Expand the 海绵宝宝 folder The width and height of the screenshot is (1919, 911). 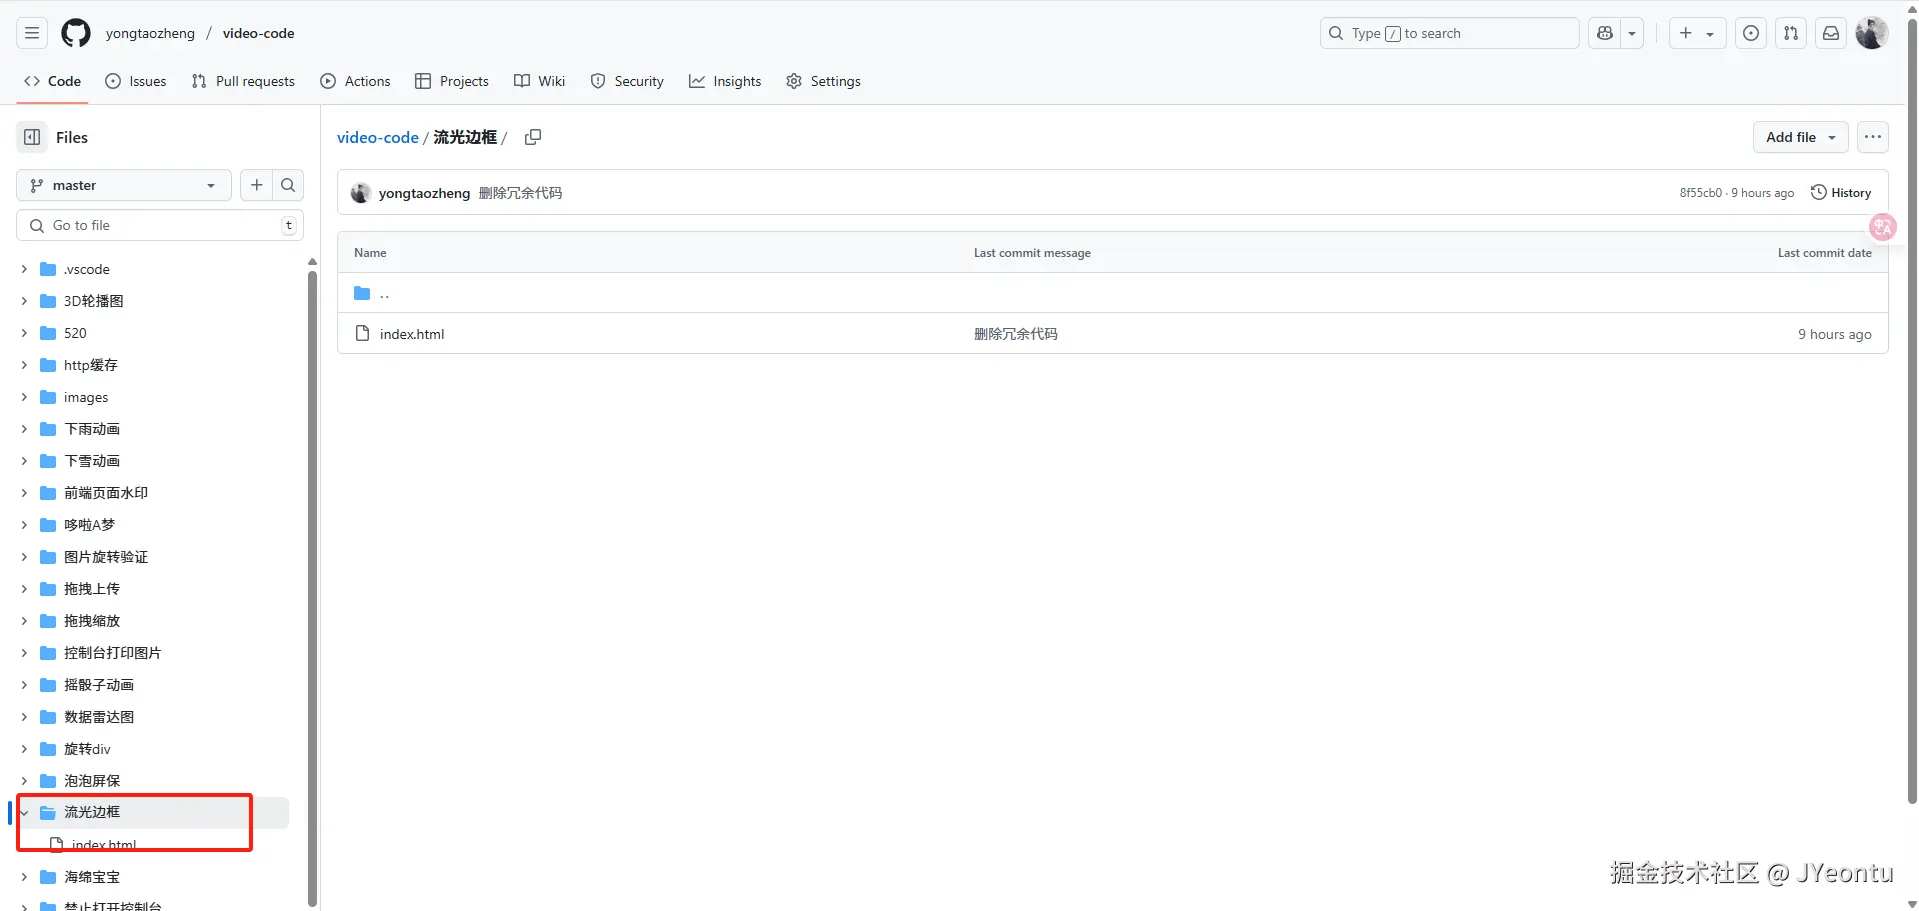(x=24, y=877)
